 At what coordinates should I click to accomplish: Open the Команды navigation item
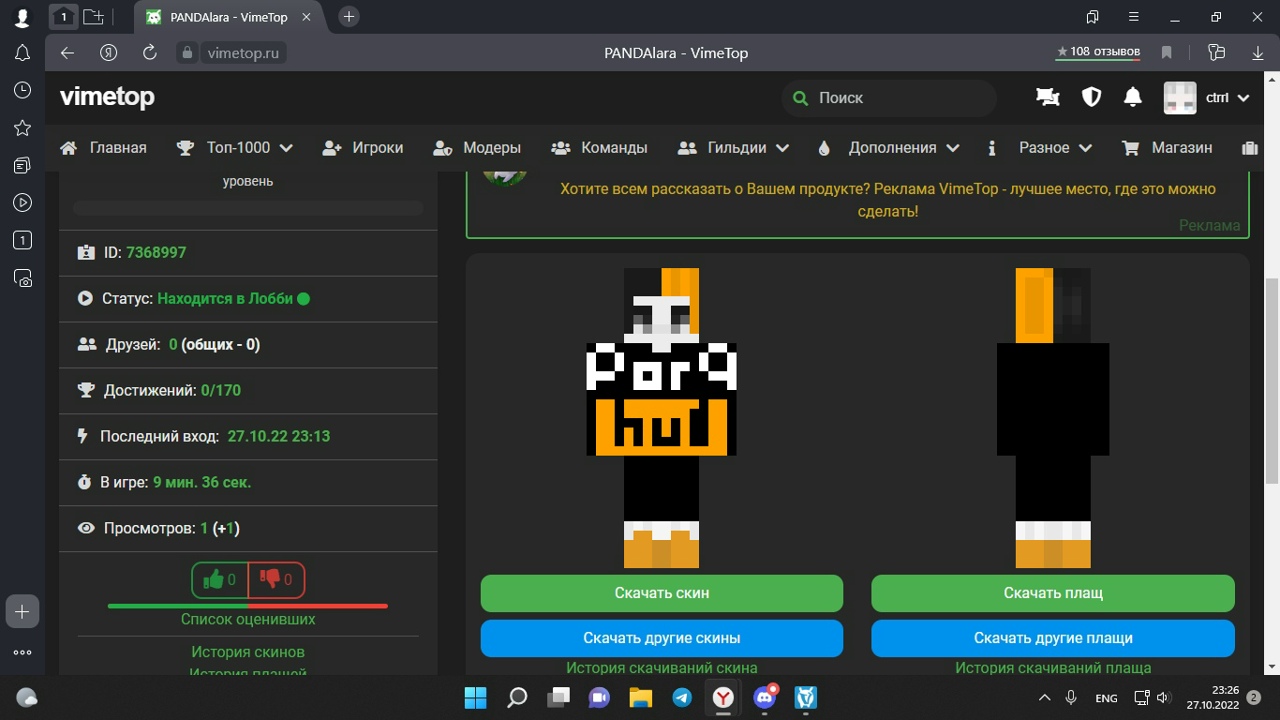pyautogui.click(x=599, y=148)
